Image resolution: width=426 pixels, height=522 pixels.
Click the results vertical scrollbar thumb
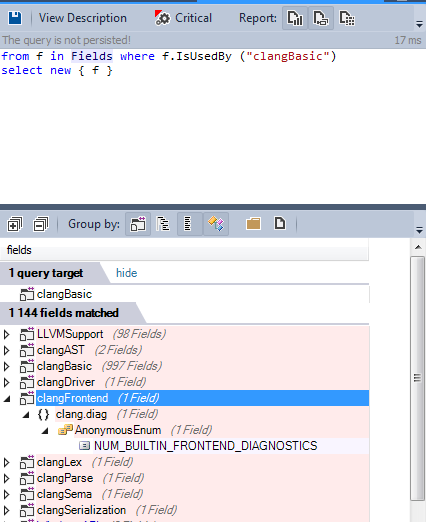click(417, 378)
